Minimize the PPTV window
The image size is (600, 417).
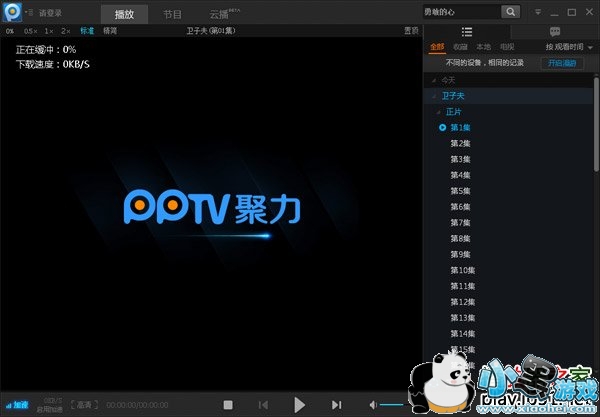(554, 13)
